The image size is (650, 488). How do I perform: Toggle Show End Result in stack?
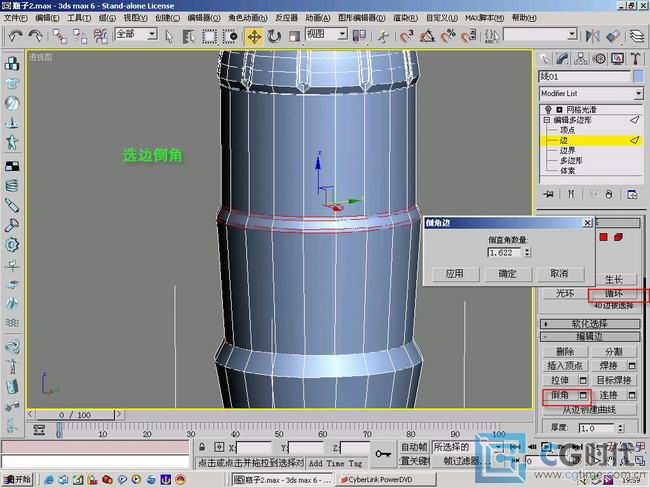tap(571, 194)
